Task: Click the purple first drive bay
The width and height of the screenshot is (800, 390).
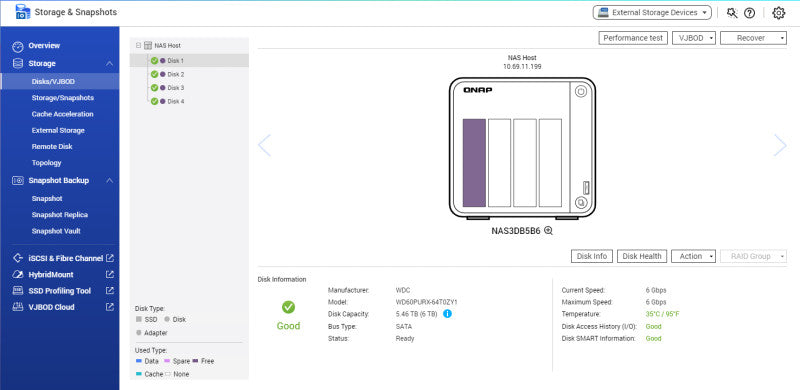Action: point(474,163)
